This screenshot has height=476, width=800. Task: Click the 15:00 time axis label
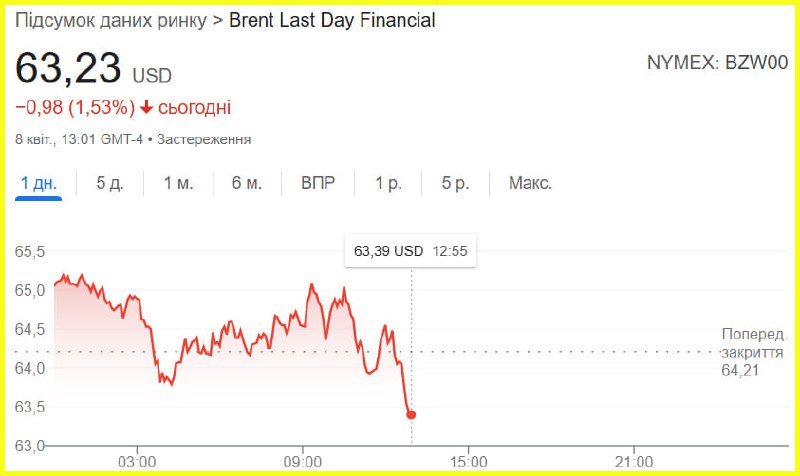[468, 461]
